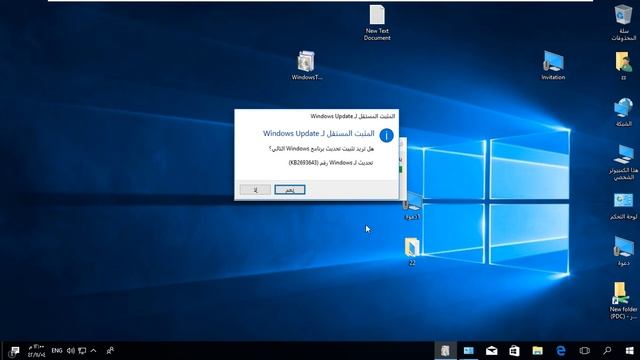Open the Recycle Bin (سلة المحذوفات) icon
The image size is (640, 360).
(x=623, y=22)
